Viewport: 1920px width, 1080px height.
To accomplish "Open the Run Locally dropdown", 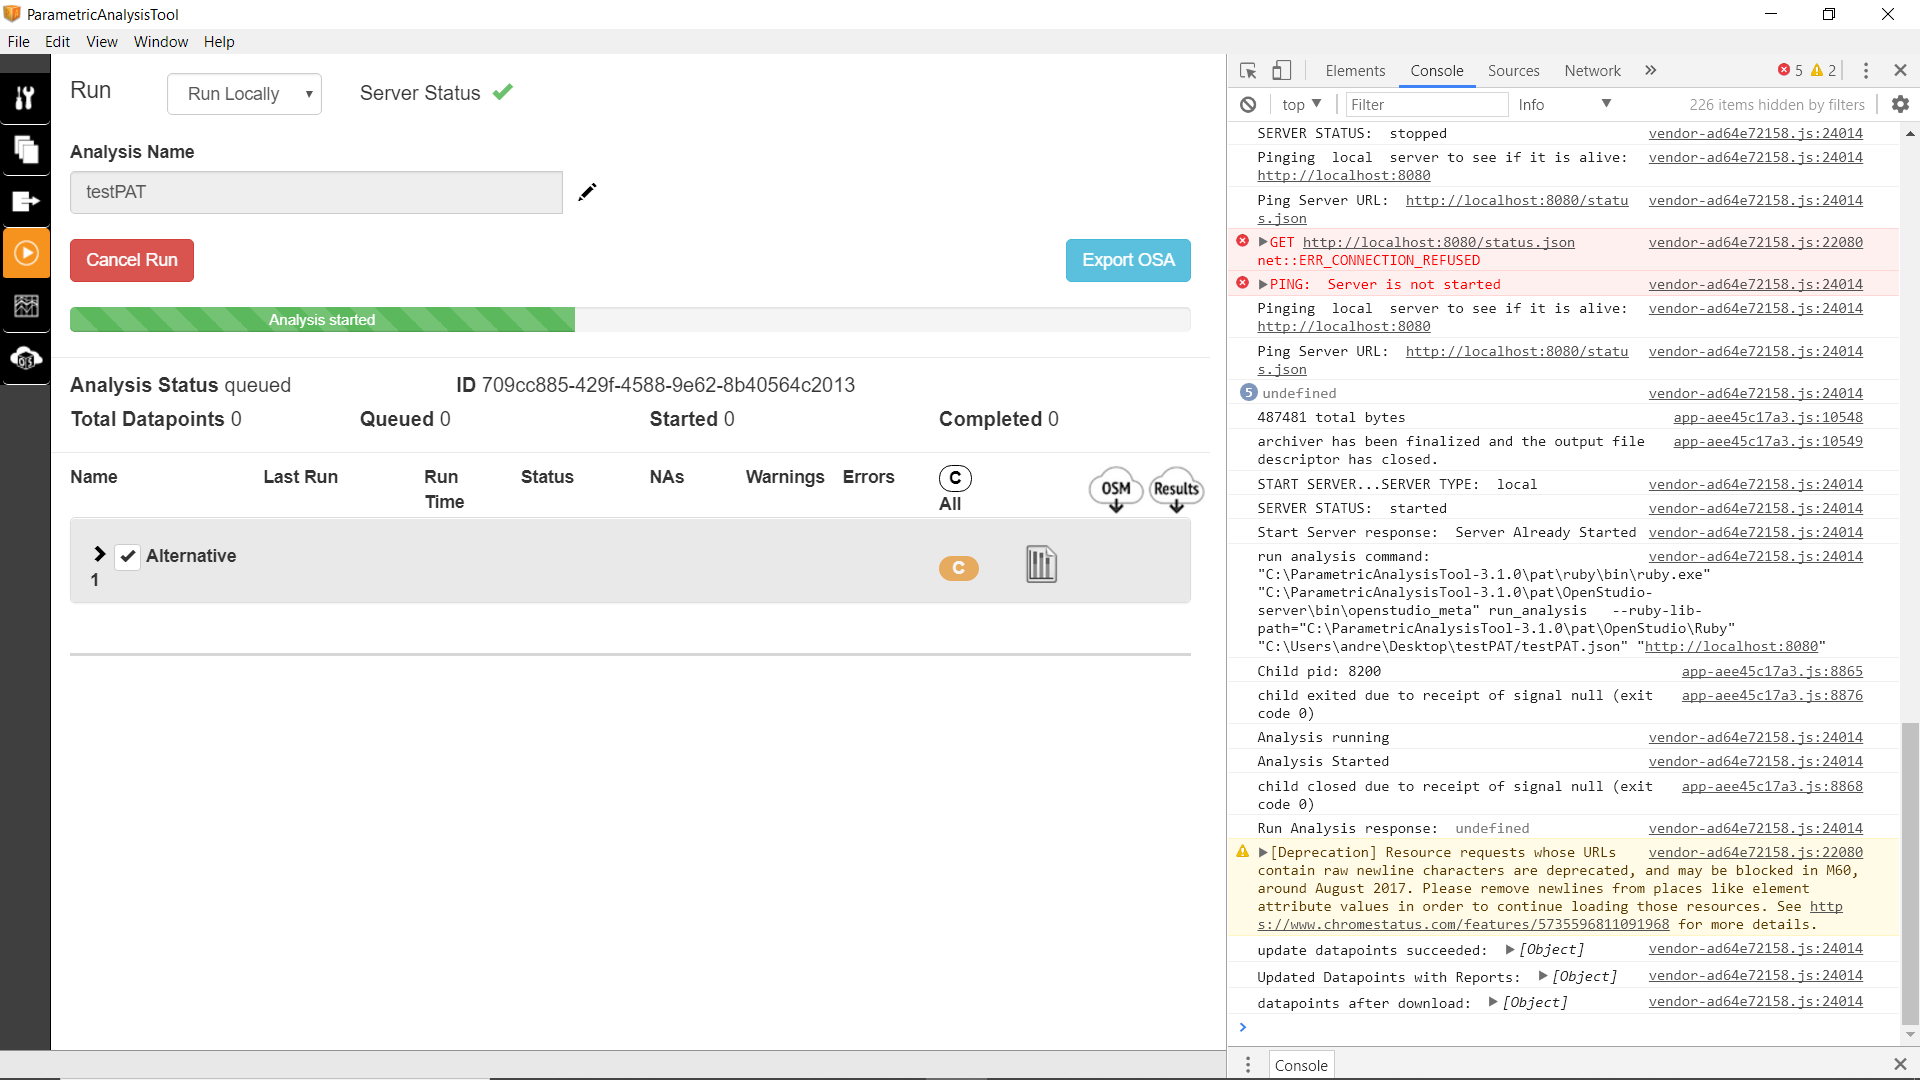I will point(244,93).
